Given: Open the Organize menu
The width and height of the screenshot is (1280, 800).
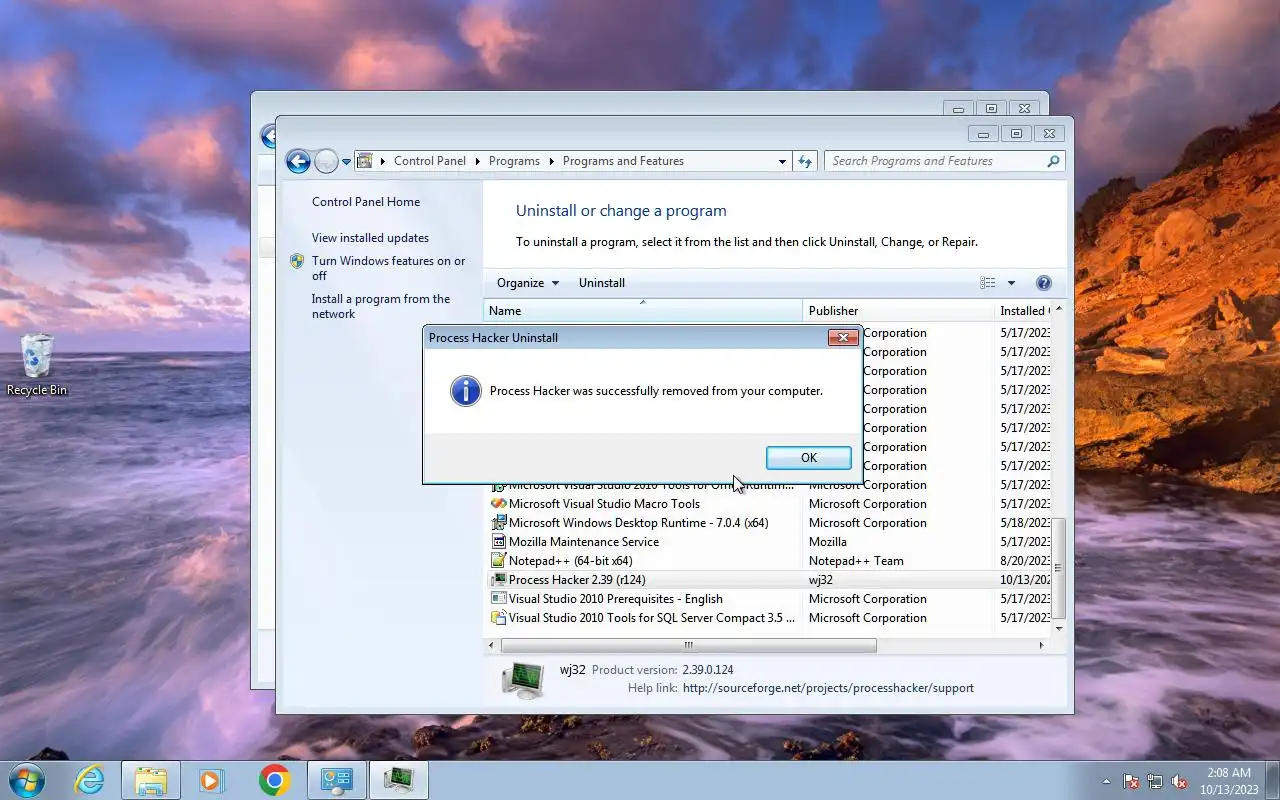Looking at the screenshot, I should pyautogui.click(x=528, y=283).
